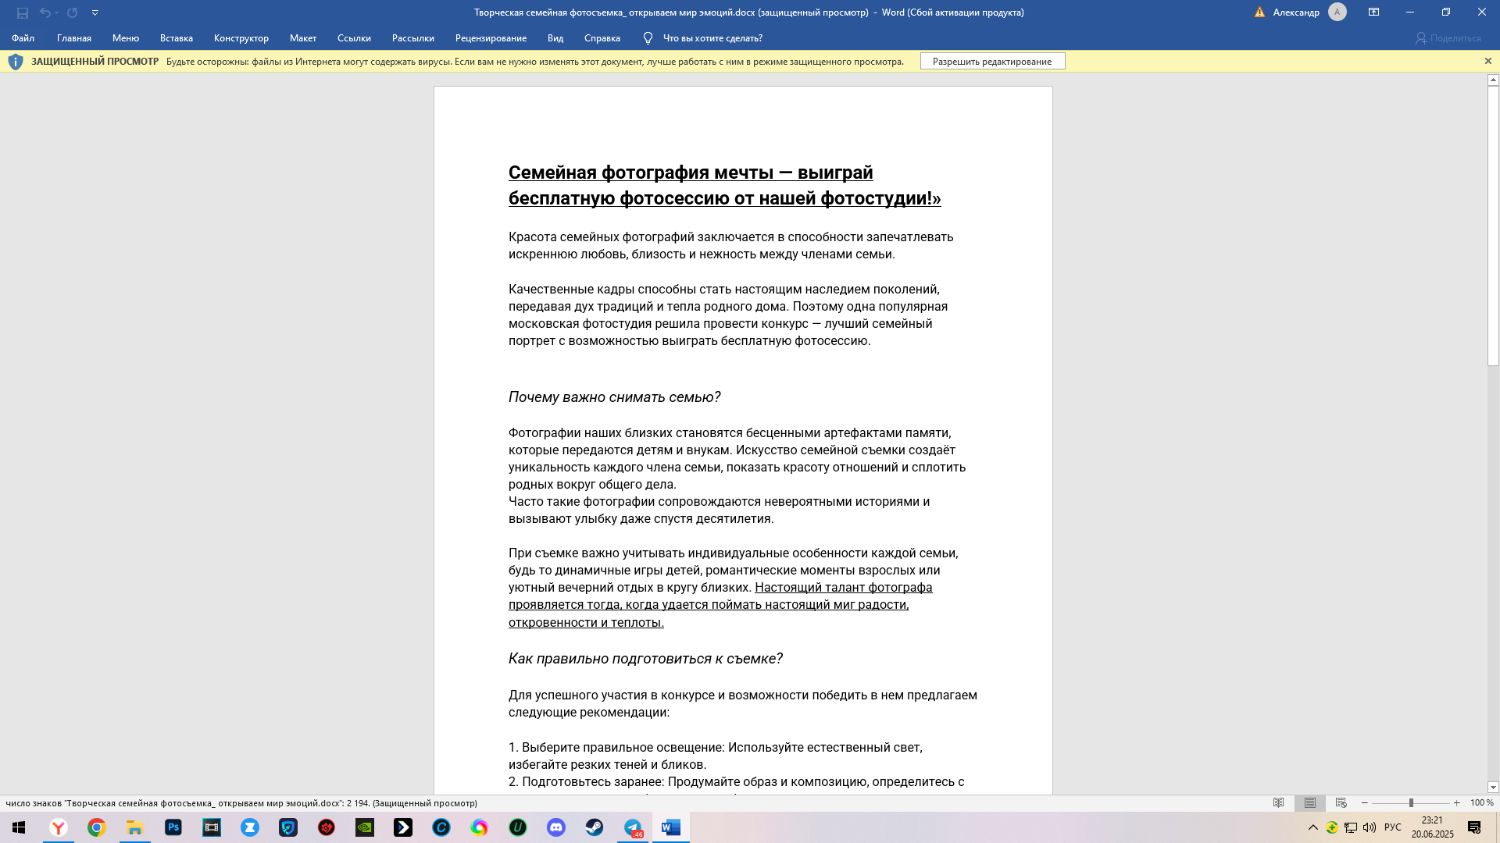Expand the Quick Access Toolbar customization dropdown

(95, 13)
